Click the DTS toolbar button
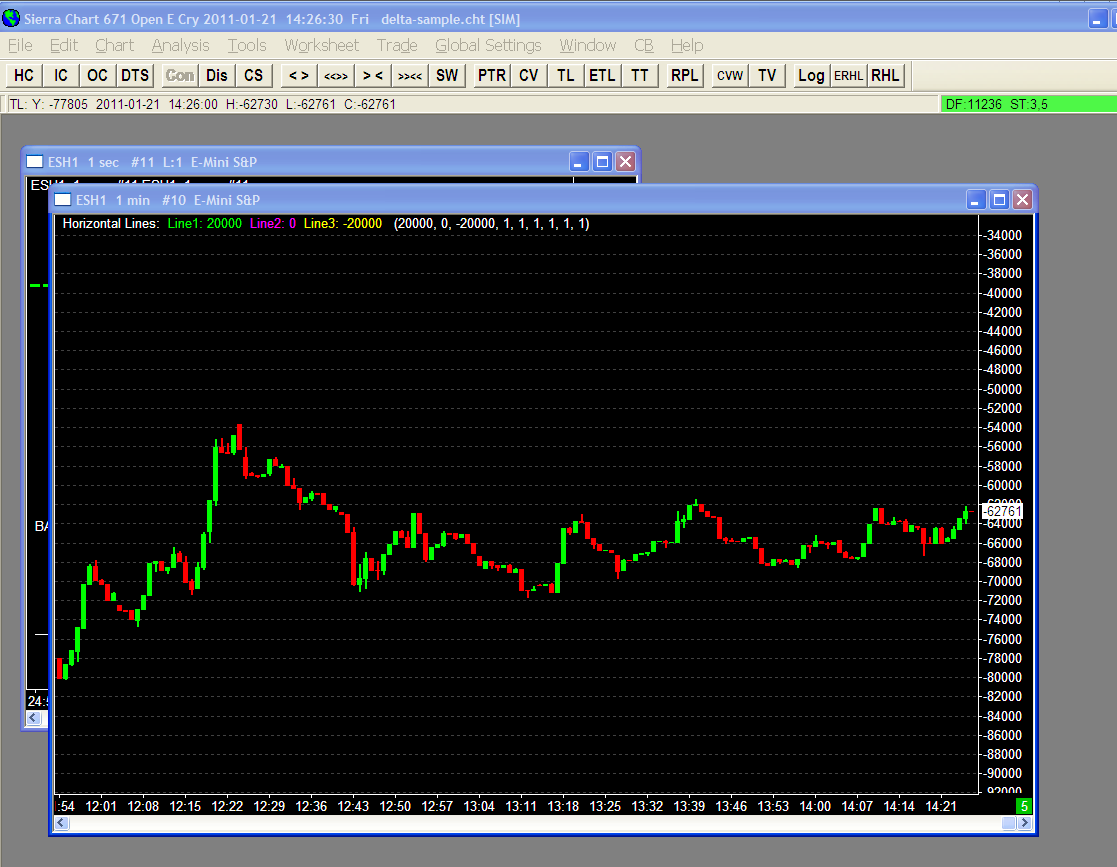 coord(135,76)
